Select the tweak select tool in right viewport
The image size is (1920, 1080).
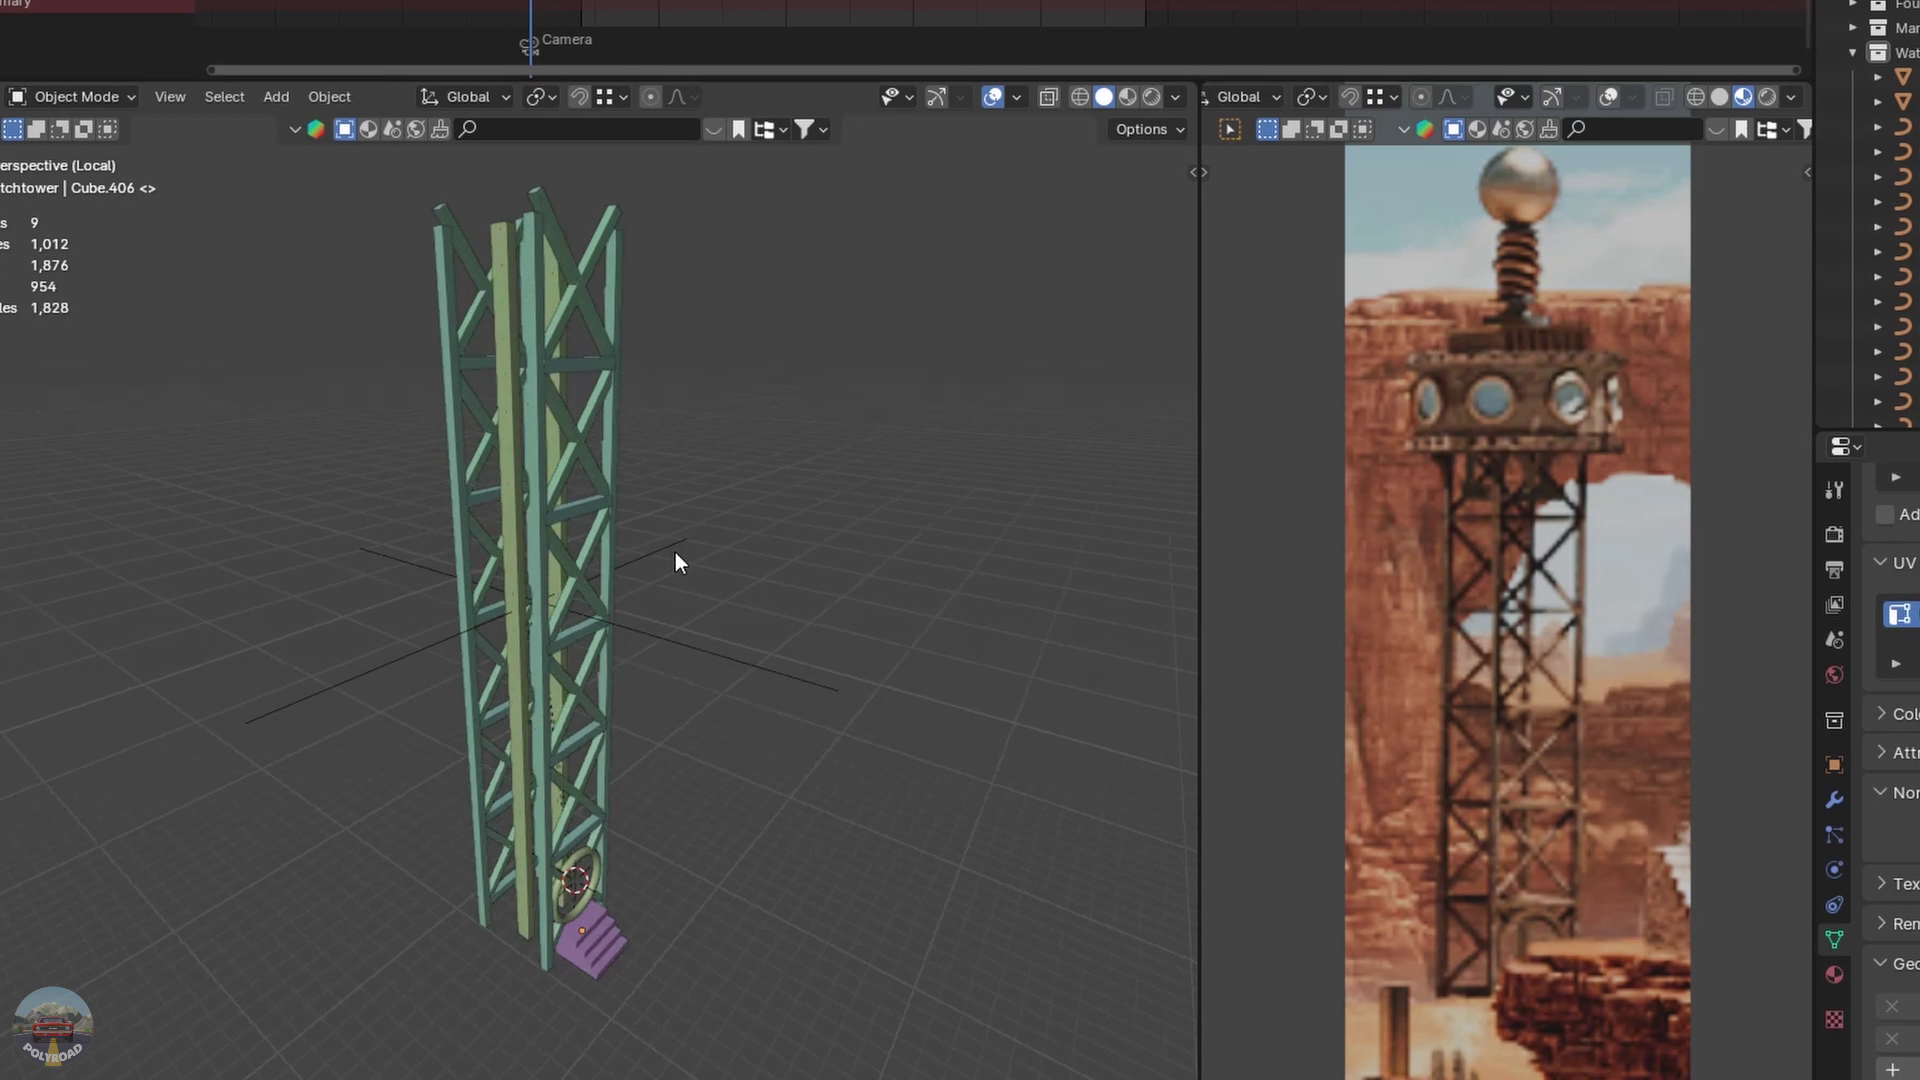(x=1230, y=129)
